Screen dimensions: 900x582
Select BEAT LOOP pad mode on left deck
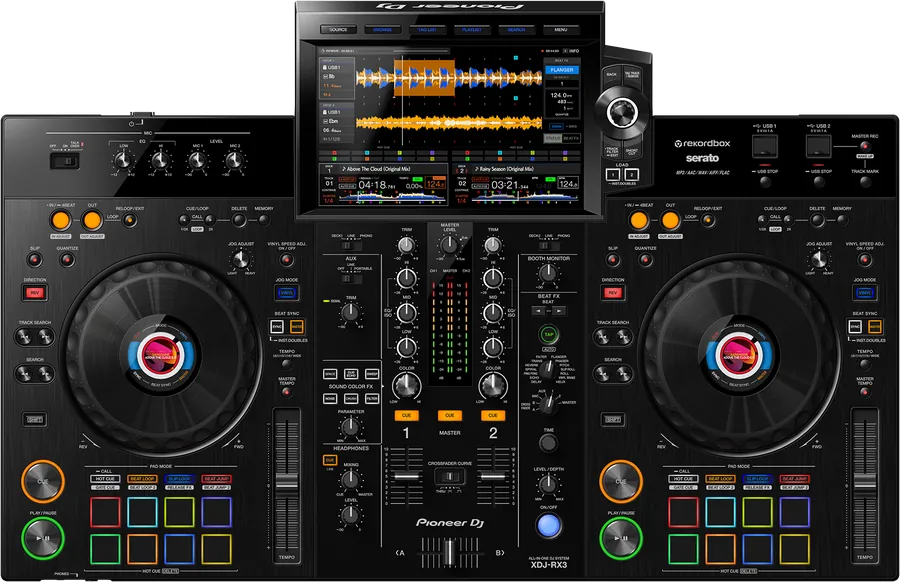[x=142, y=479]
